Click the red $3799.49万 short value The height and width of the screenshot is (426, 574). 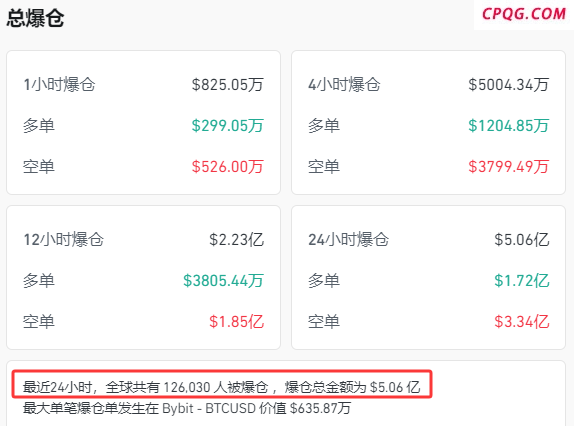(x=509, y=167)
